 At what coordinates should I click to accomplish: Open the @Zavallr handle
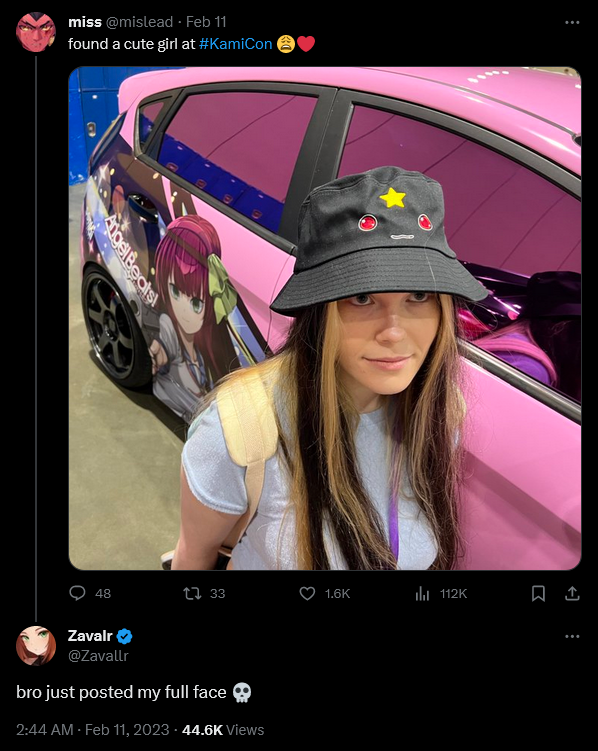[98, 655]
